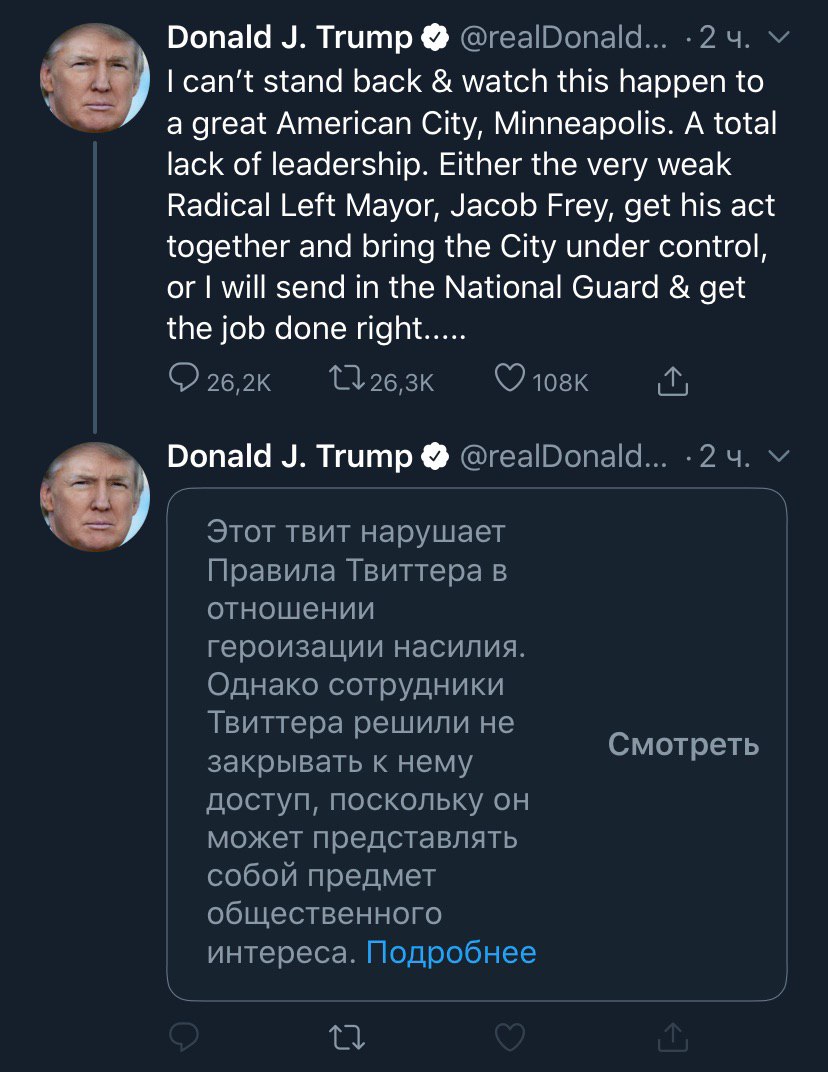Click the reply icon on the hidden tweet

pos(184,1037)
